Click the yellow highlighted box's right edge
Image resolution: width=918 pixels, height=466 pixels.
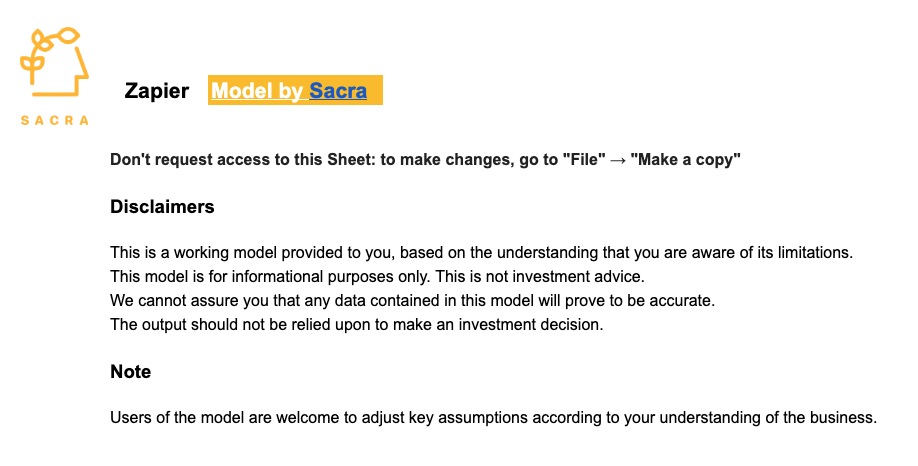pos(381,90)
